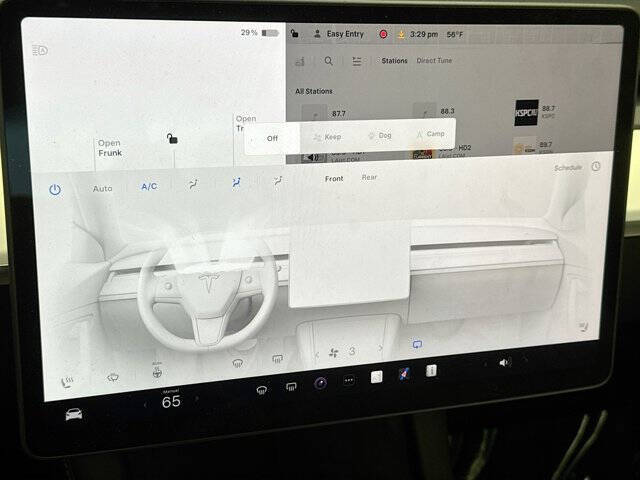Tap the volume speaker icon

click(x=505, y=362)
